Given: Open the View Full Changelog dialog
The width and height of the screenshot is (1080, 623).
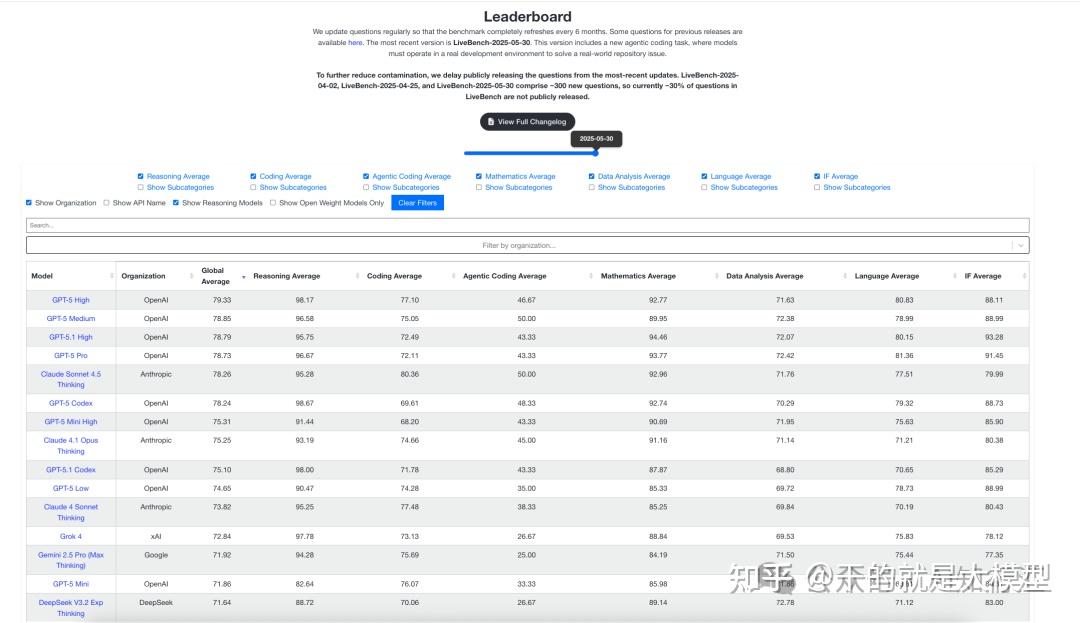Looking at the screenshot, I should click(528, 121).
